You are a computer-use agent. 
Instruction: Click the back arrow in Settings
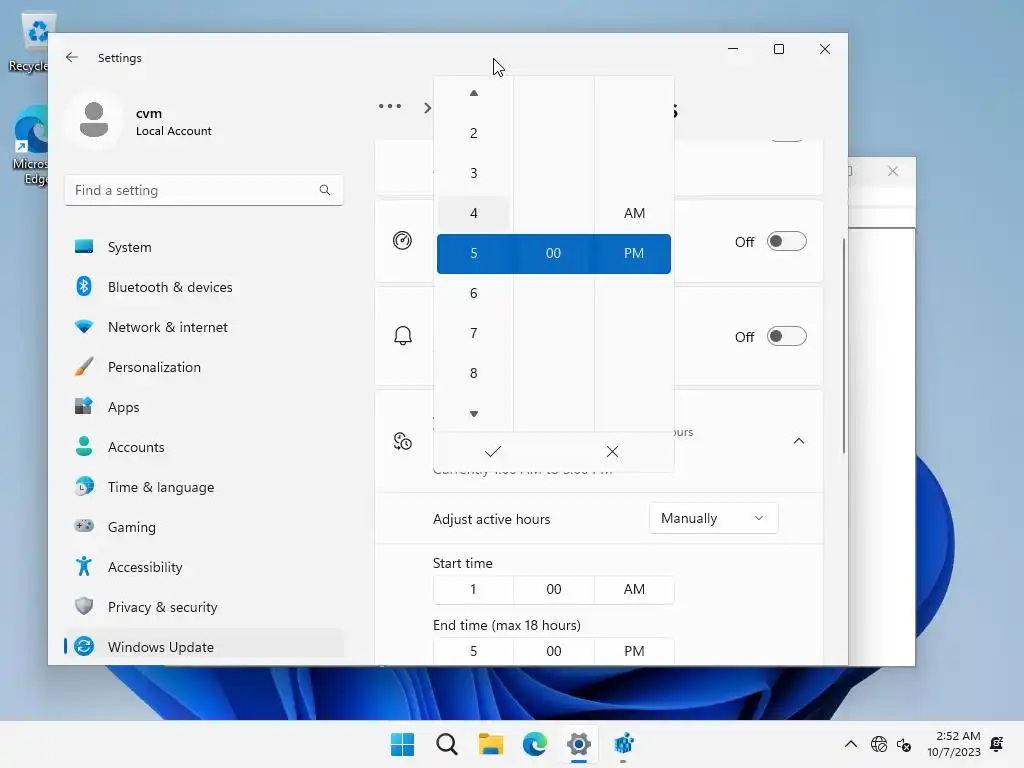[x=72, y=57]
